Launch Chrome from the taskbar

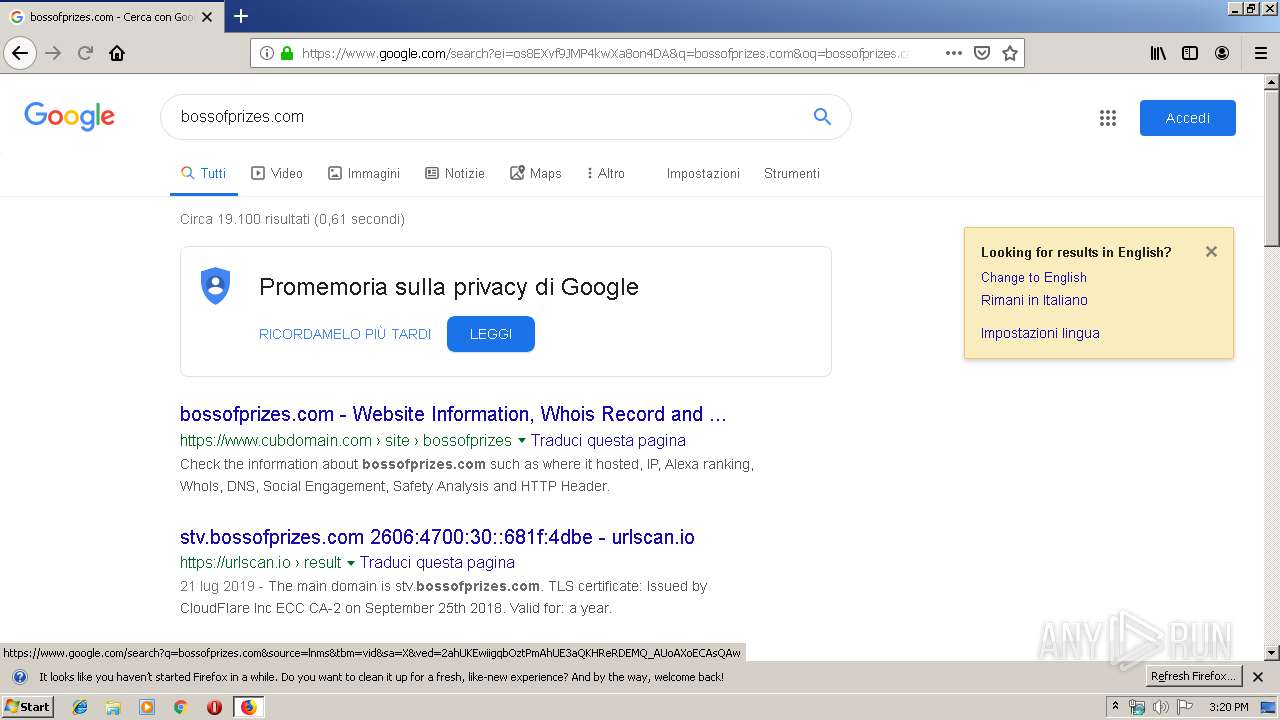[181, 707]
